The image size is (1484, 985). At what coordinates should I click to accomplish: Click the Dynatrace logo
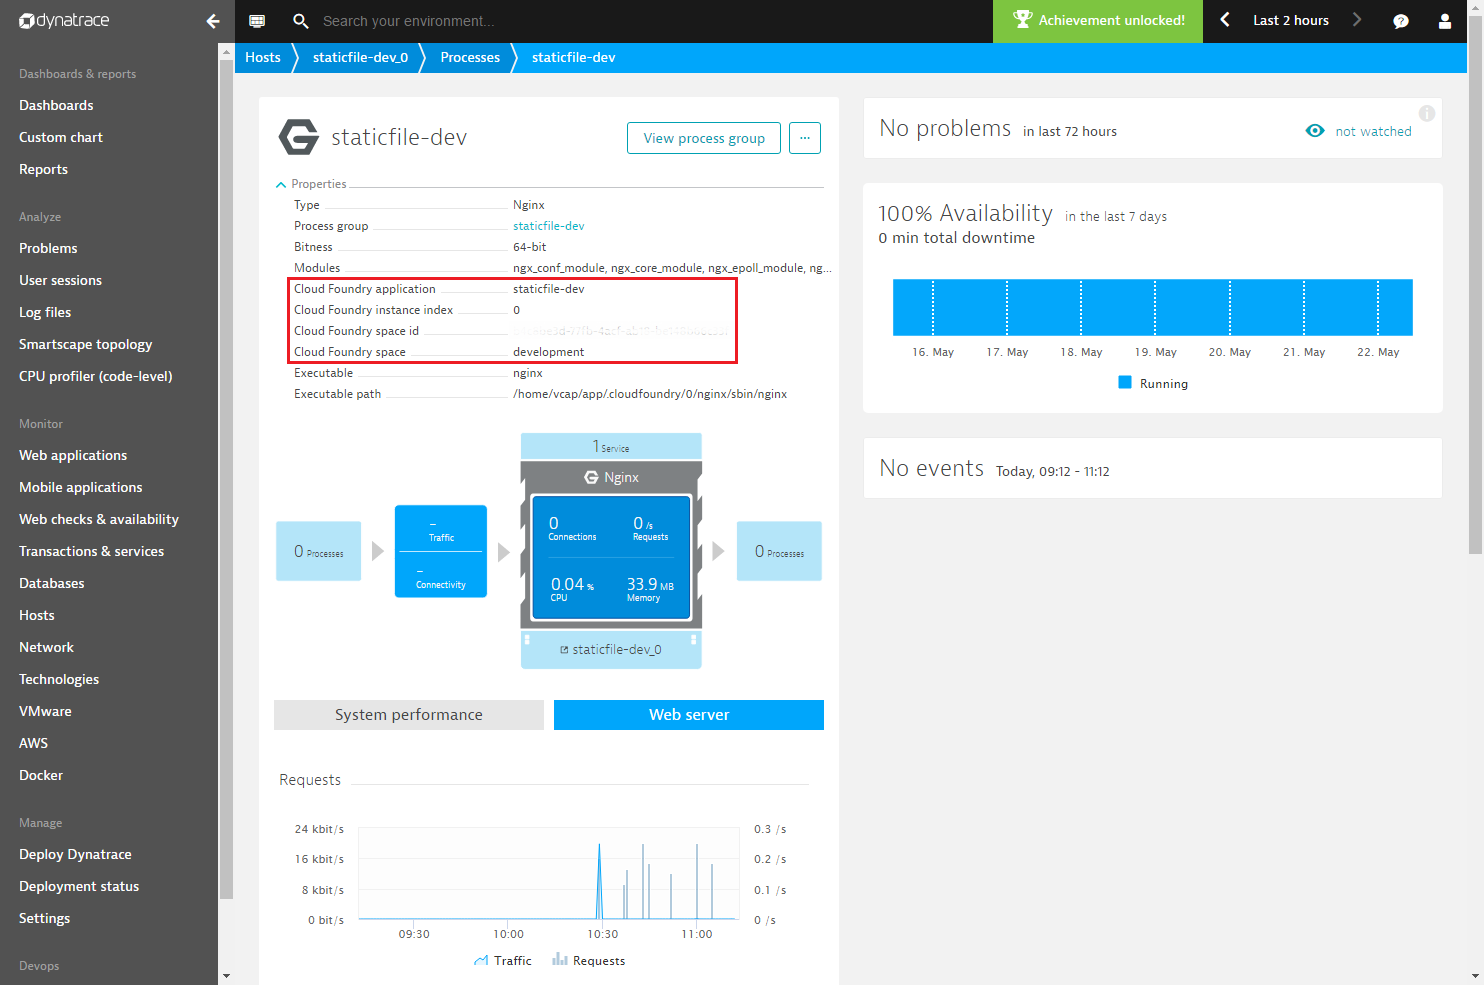[x=64, y=21]
